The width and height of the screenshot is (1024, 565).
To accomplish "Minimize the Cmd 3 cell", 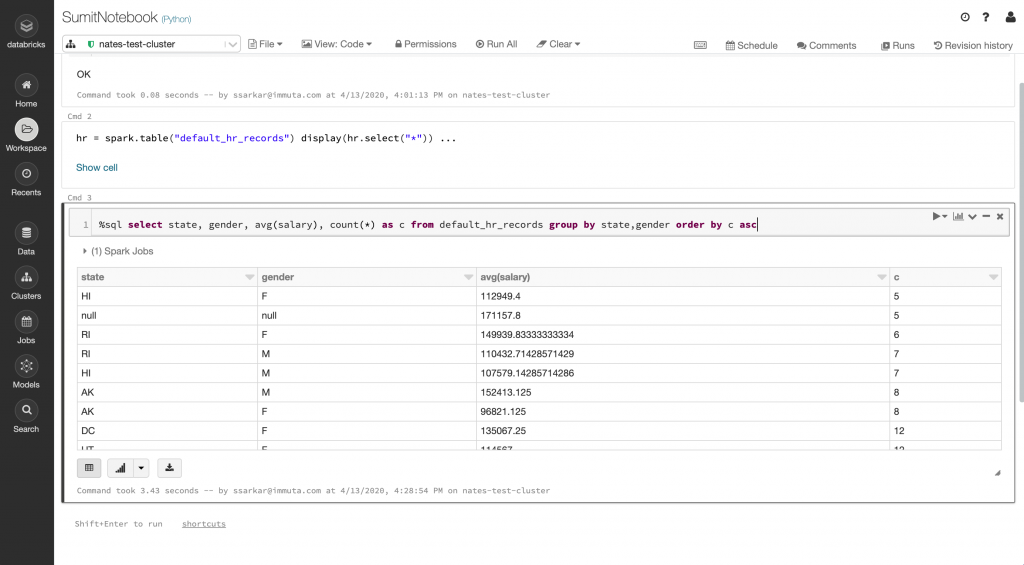I will point(986,216).
